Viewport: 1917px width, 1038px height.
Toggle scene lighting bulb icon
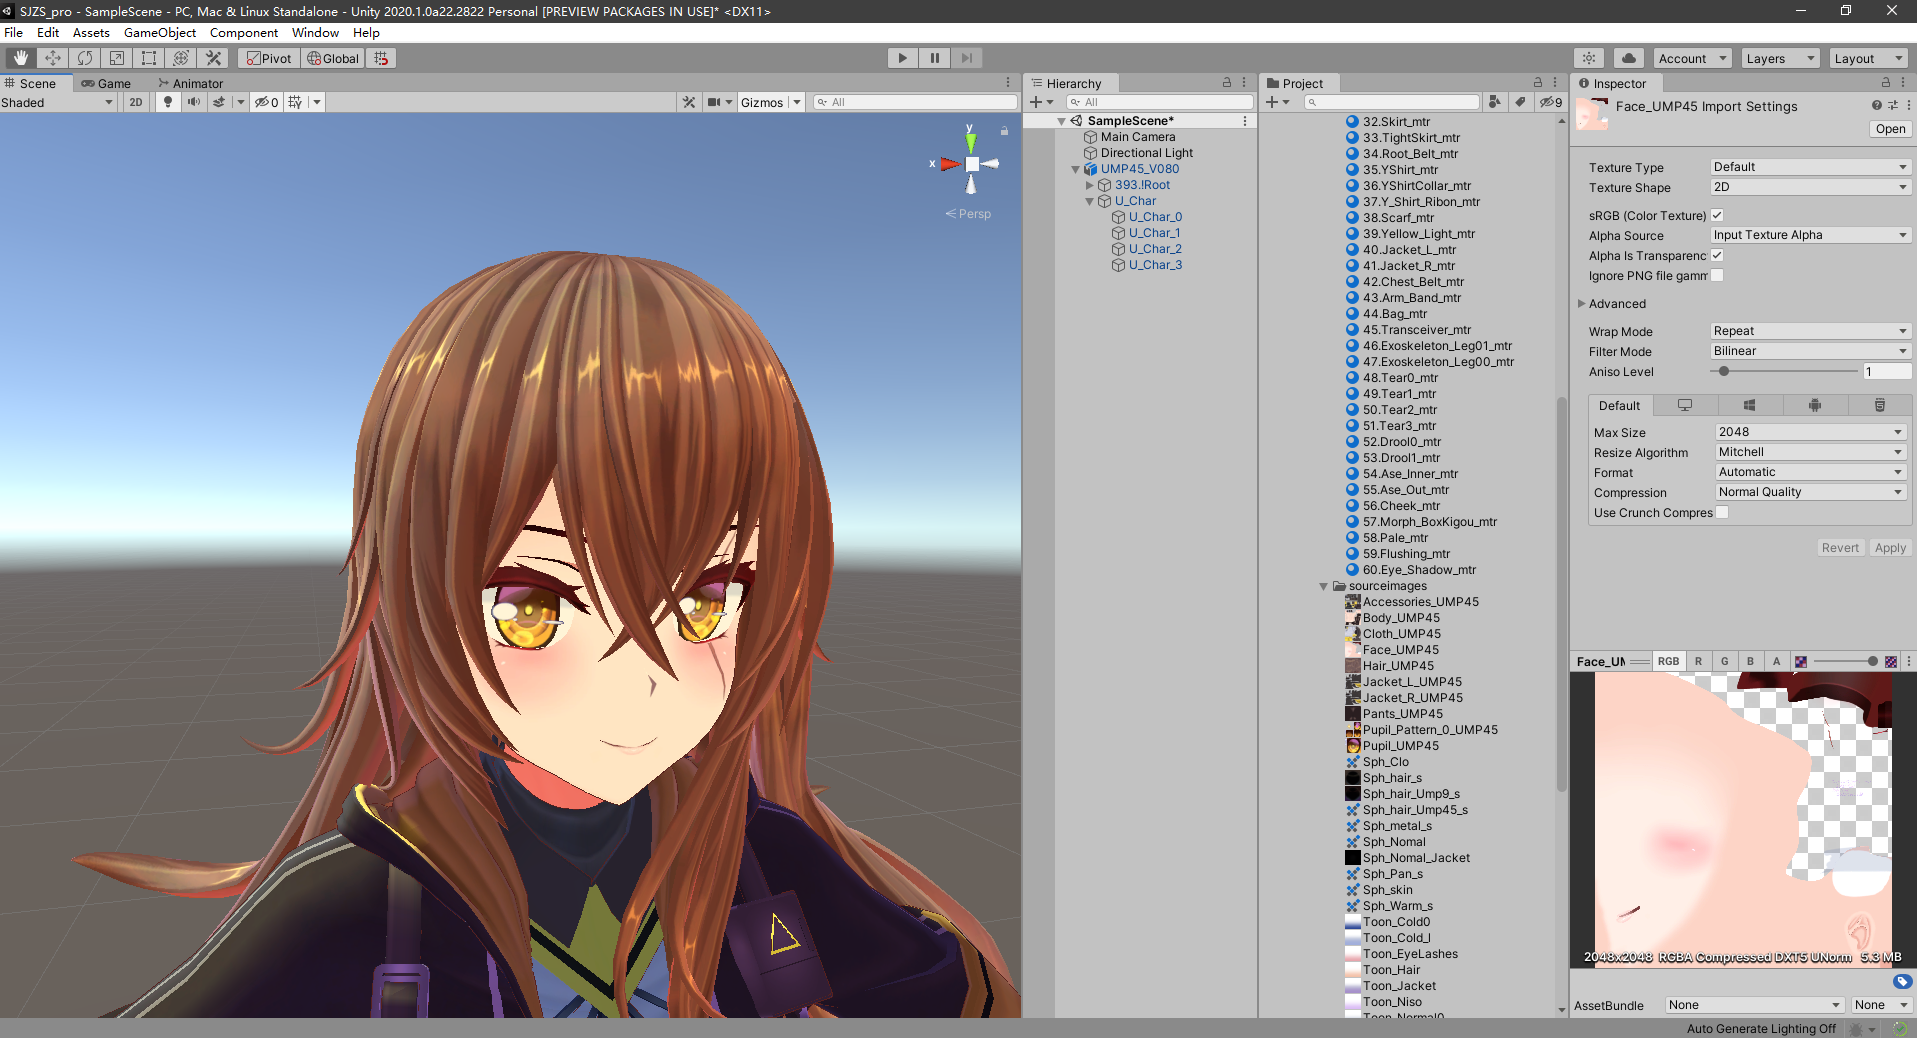pyautogui.click(x=168, y=102)
